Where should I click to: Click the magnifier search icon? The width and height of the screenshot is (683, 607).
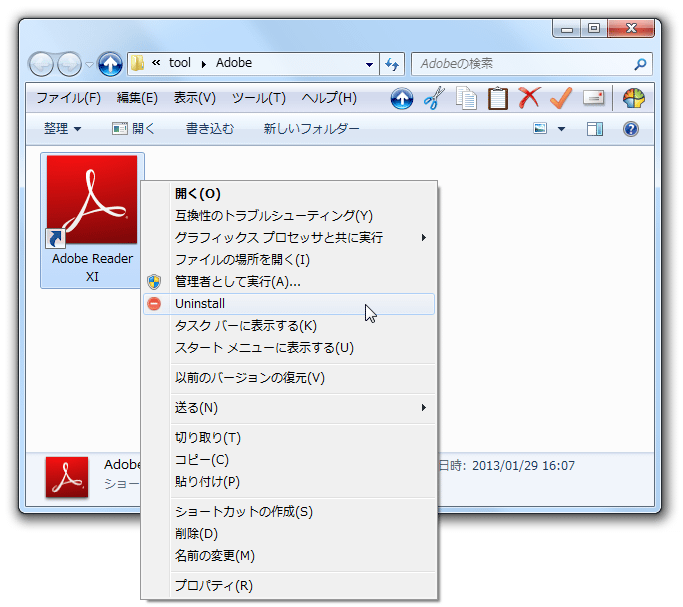[x=640, y=64]
